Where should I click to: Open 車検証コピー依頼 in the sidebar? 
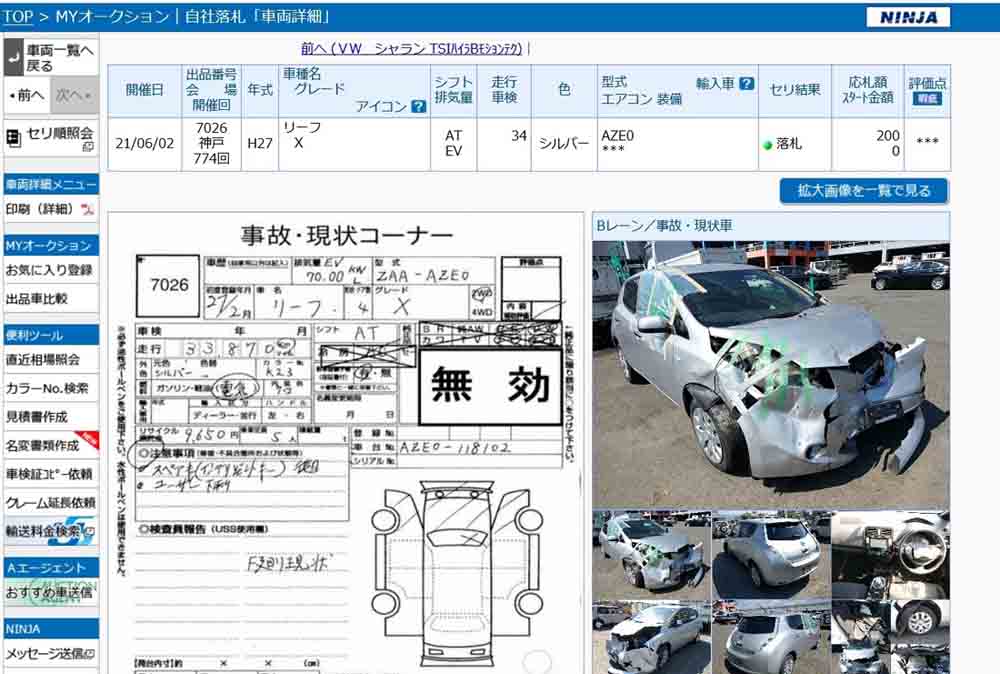50,474
